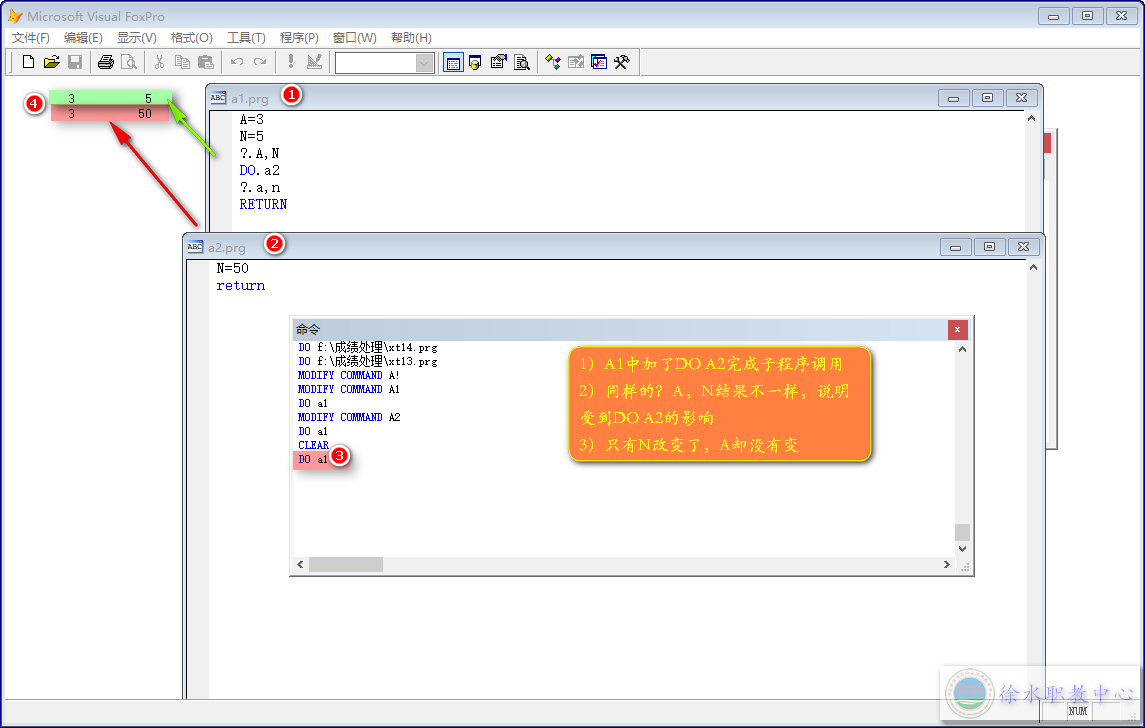Viewport: 1145px width, 728px height.
Task: Click the NUM indicator in status bar
Action: (x=1078, y=710)
